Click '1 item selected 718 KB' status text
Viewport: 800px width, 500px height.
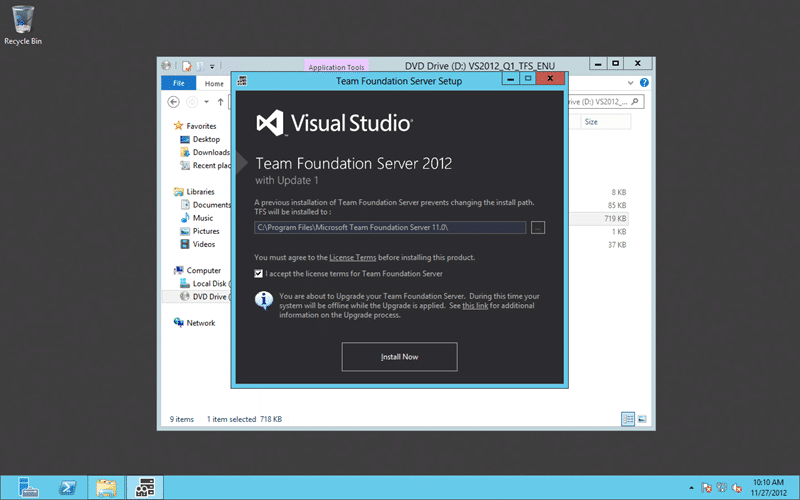pos(244,419)
